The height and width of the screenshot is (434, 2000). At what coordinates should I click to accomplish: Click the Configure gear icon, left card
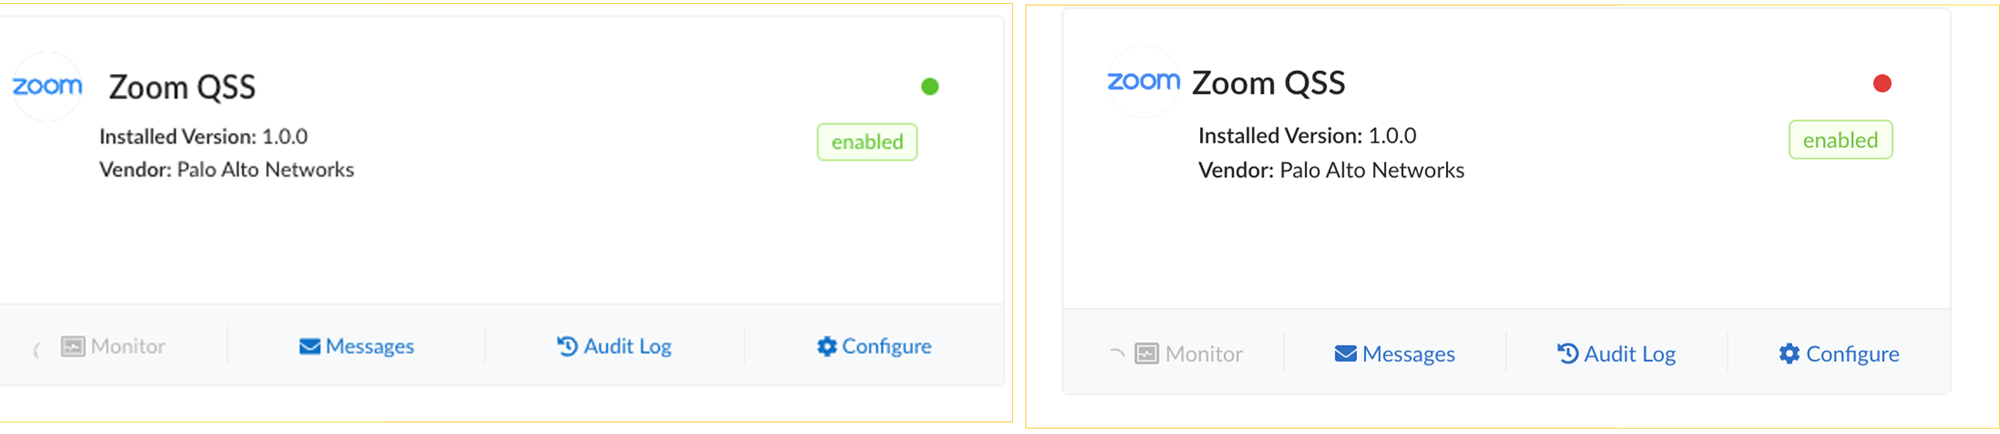coord(827,346)
